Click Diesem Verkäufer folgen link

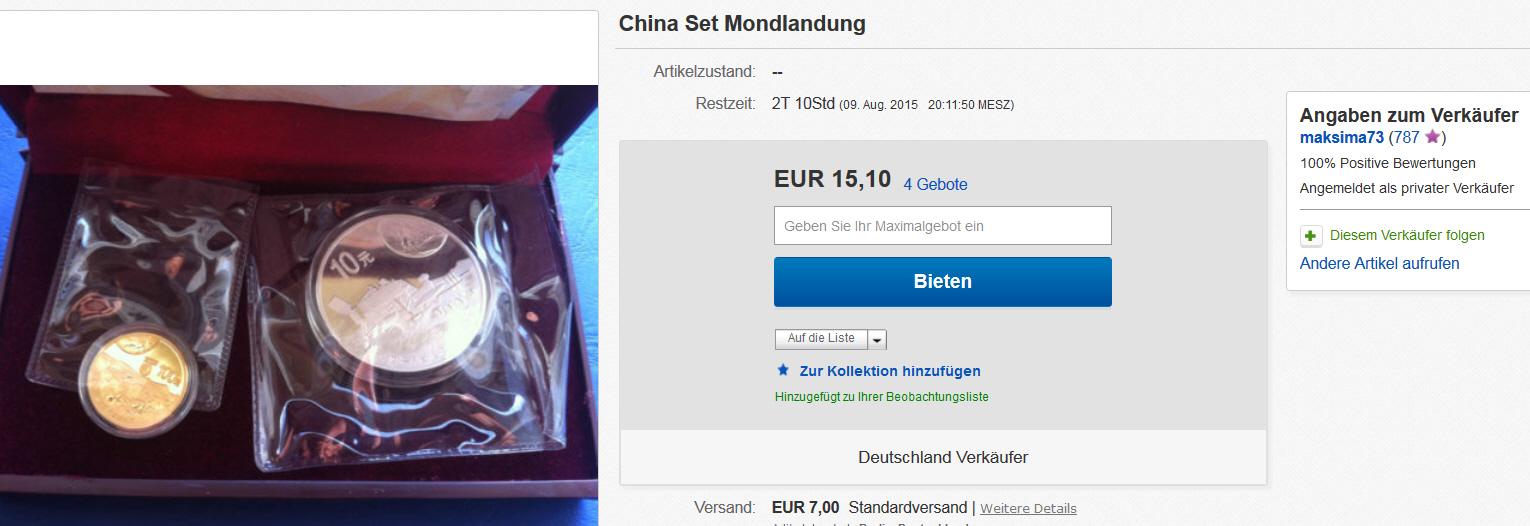1407,236
